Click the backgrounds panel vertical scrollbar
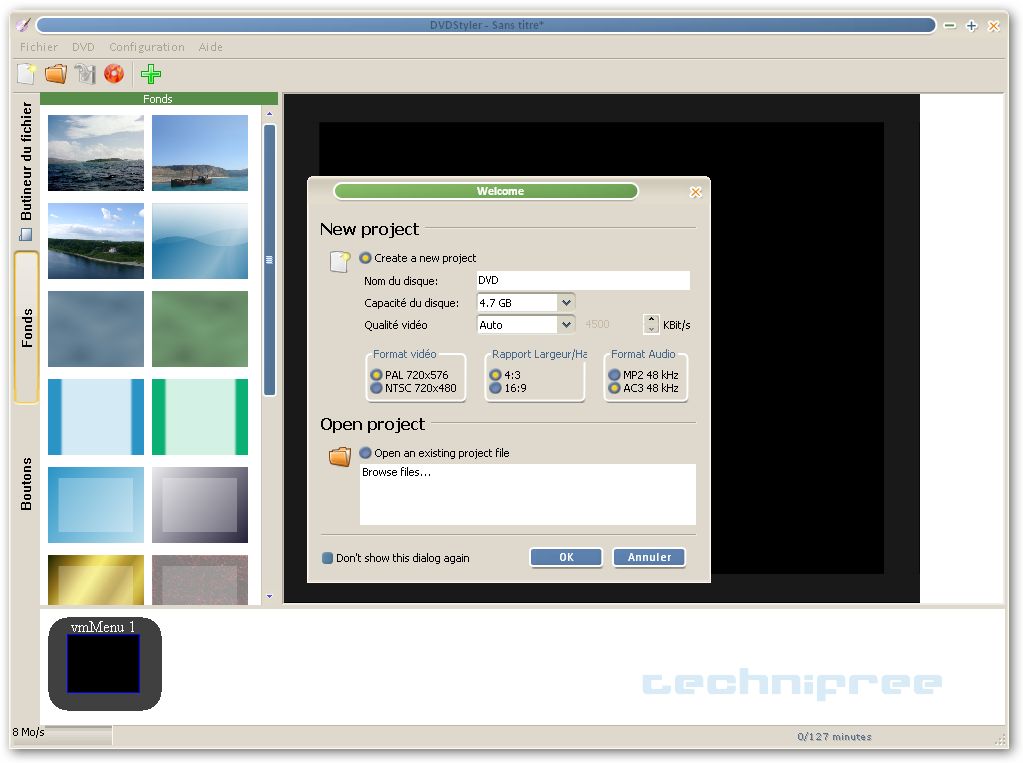Viewport: 1023px width, 763px height. pos(269,260)
